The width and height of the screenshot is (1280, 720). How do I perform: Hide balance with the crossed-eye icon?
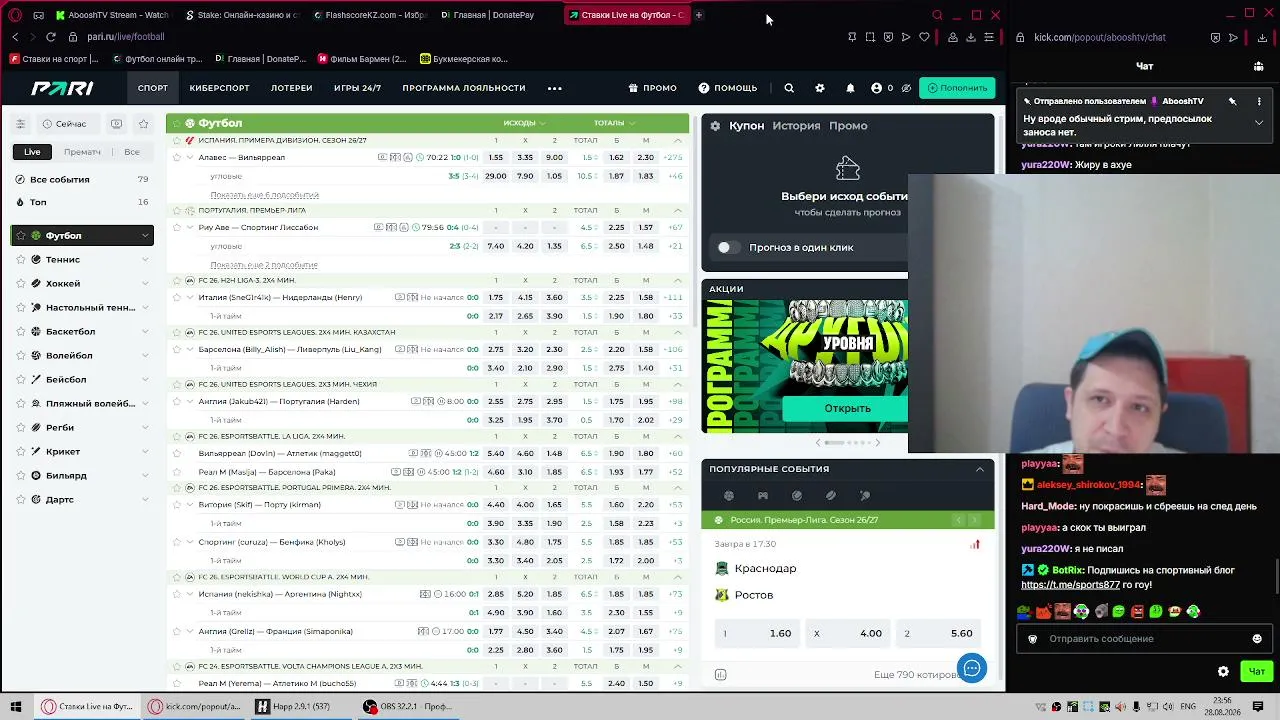[x=906, y=88]
